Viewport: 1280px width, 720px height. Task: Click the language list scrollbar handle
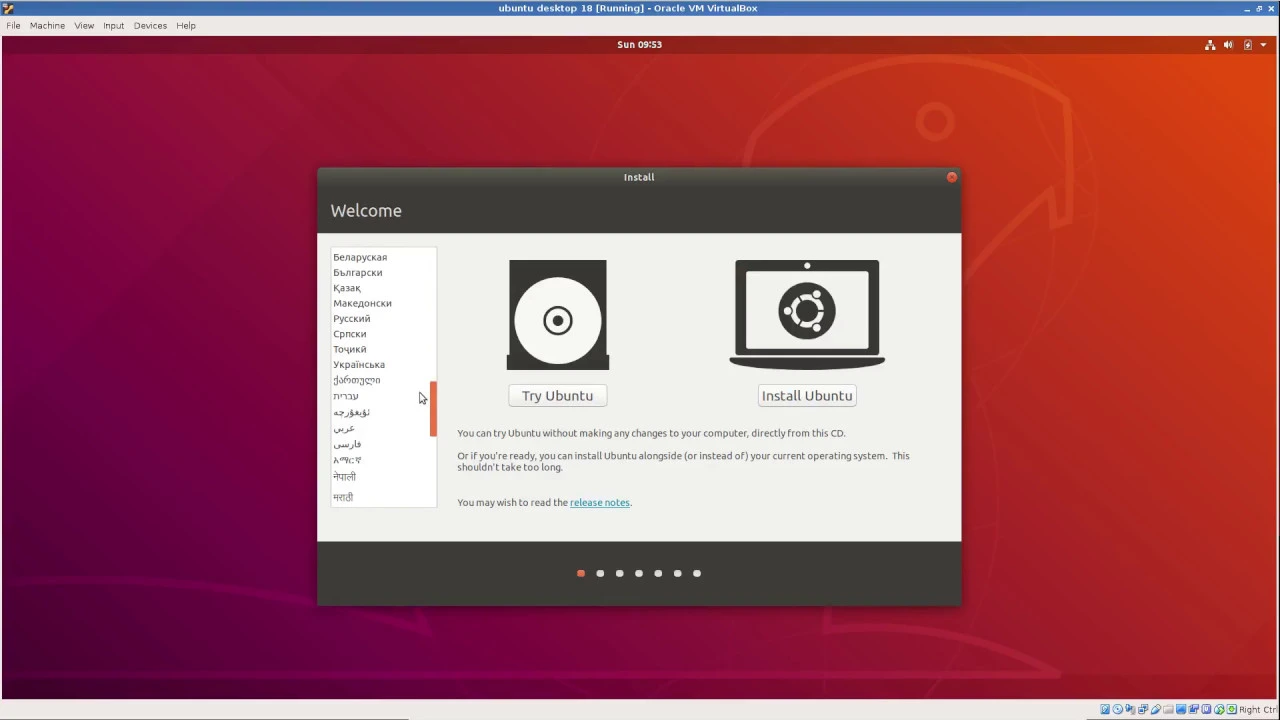click(x=433, y=409)
